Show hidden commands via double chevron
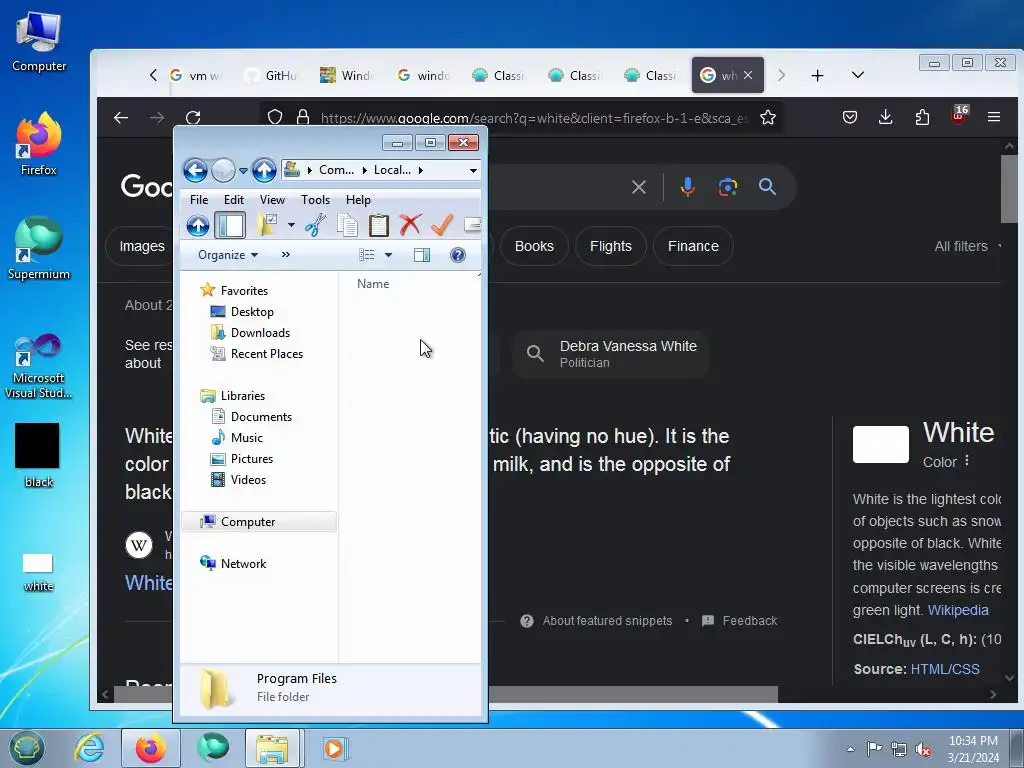 coord(285,255)
